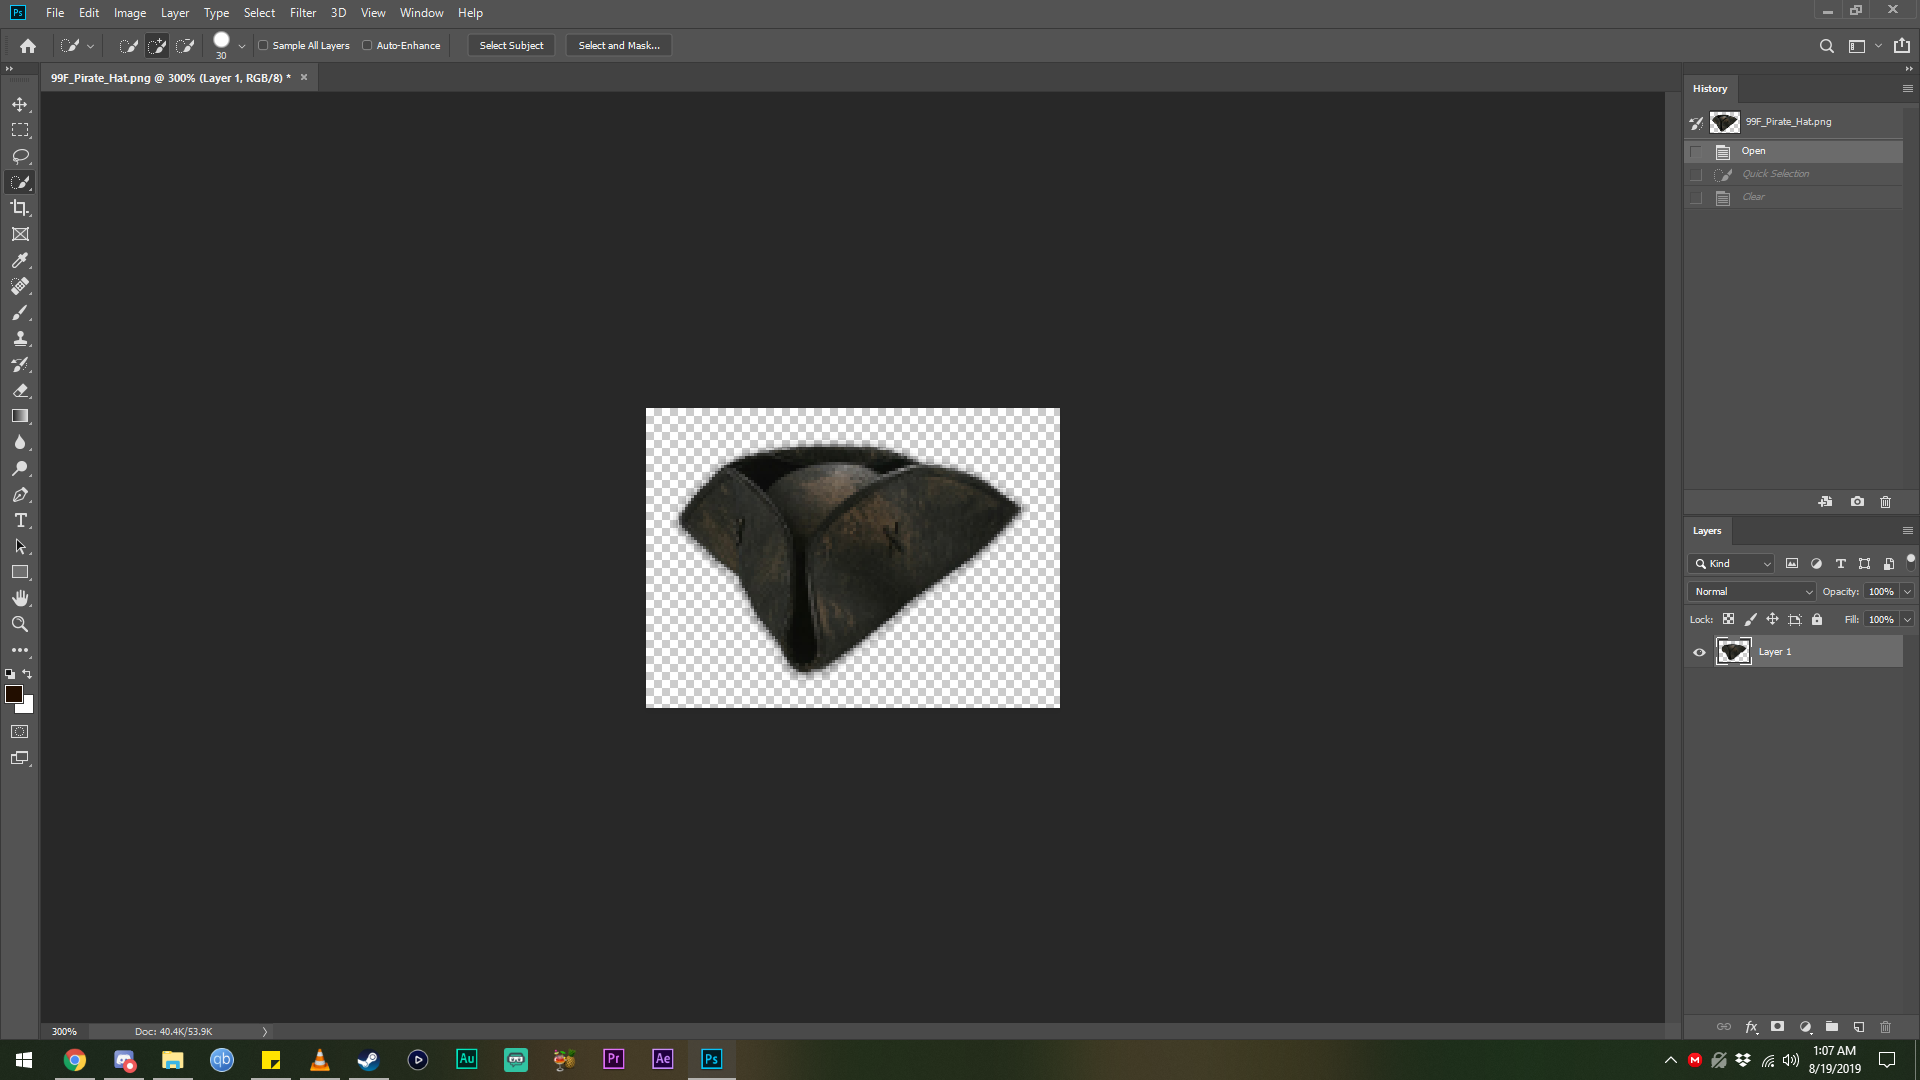Image resolution: width=1920 pixels, height=1080 pixels.
Task: Select the Eraser tool
Action: click(x=20, y=390)
